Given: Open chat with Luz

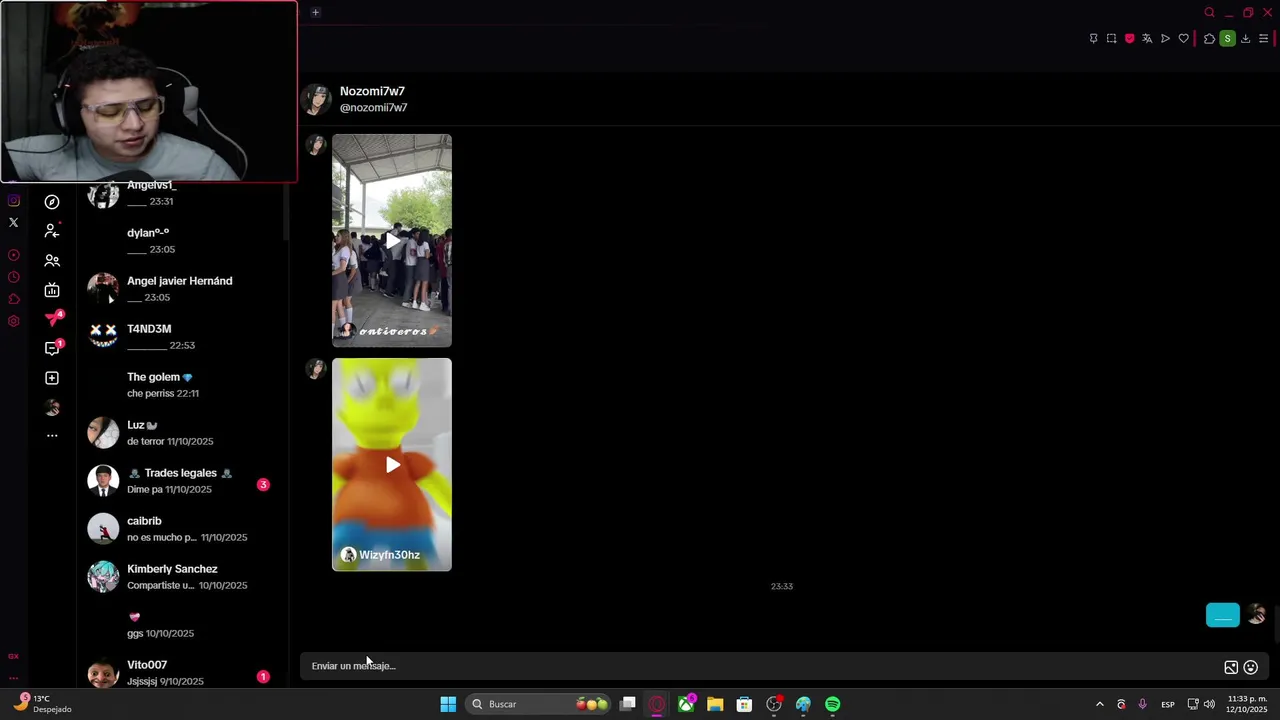Looking at the screenshot, I should 183,433.
